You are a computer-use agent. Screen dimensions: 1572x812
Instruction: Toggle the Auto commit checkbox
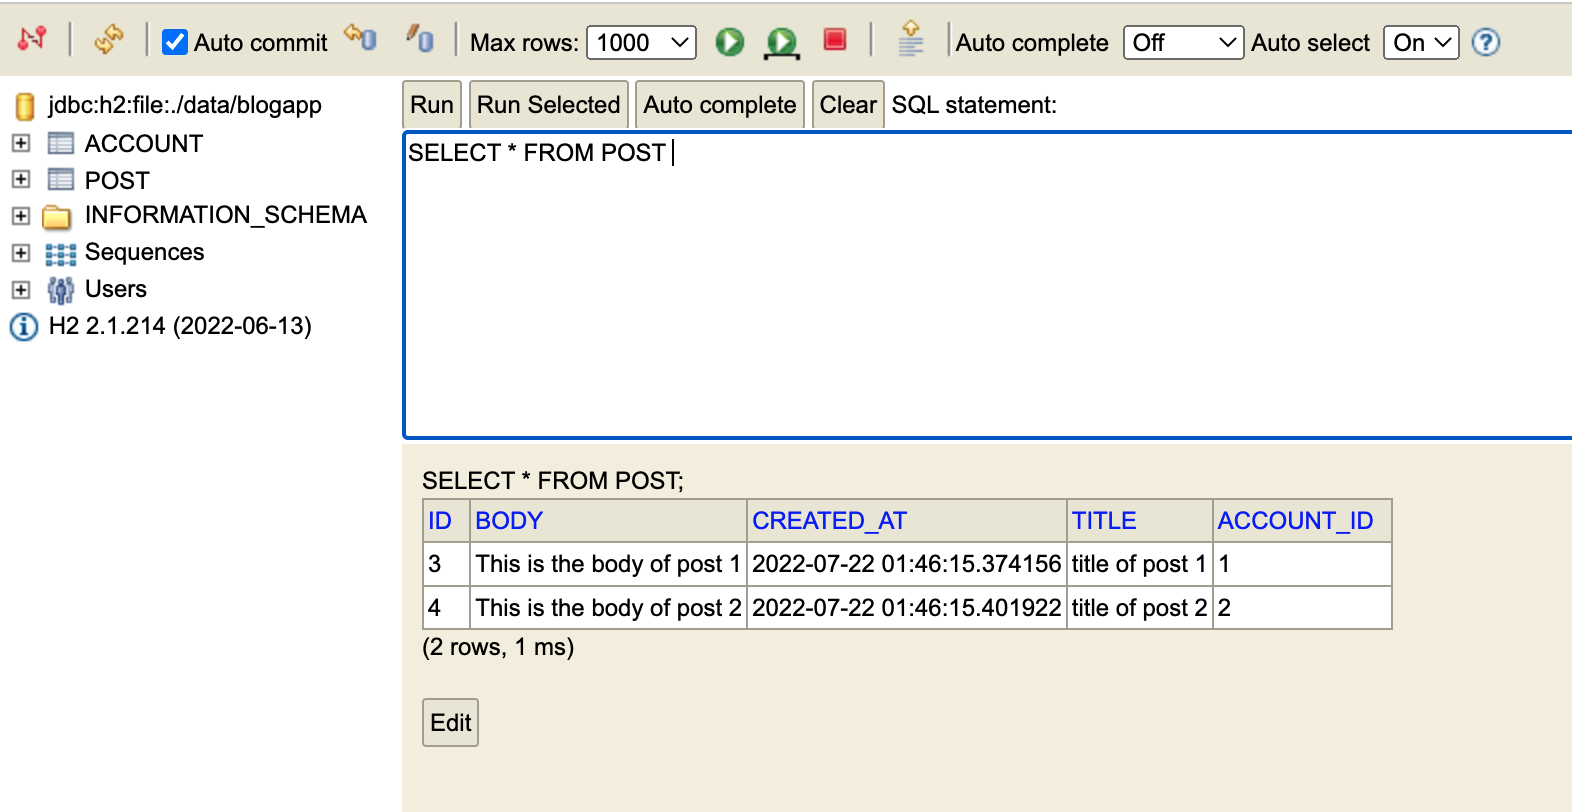(x=175, y=42)
